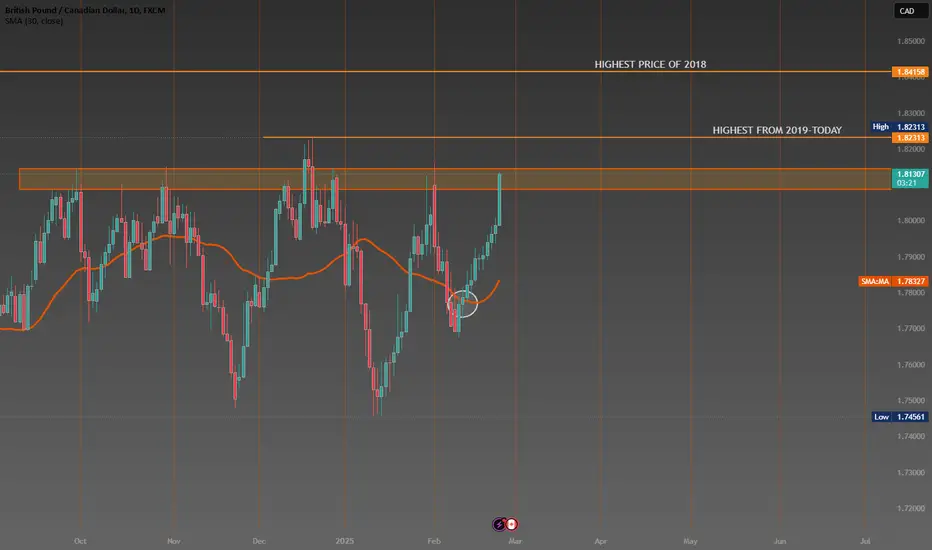Click the 1.83000 price axis label

[911, 113]
